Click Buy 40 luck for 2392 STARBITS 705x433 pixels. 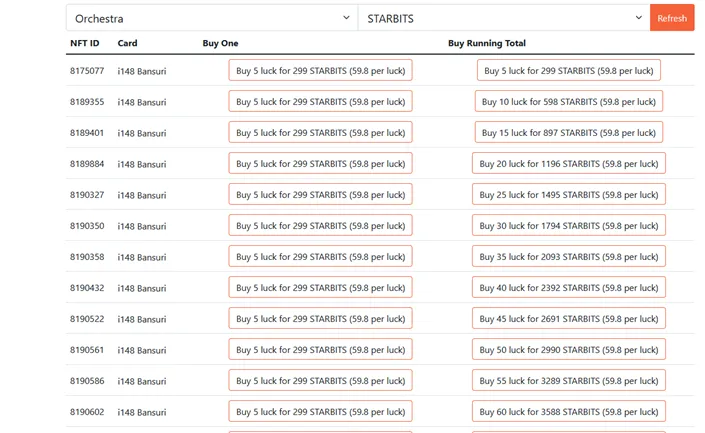click(569, 287)
